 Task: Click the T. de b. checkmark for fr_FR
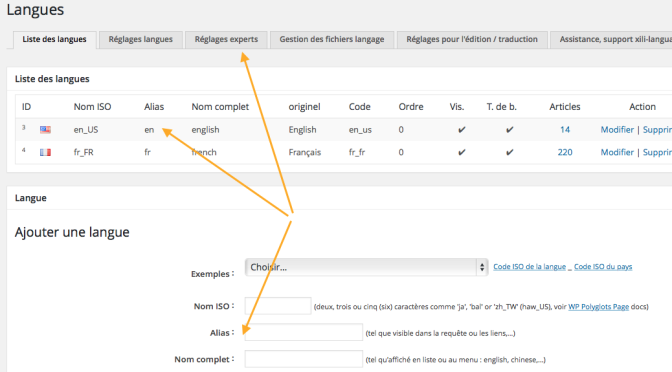[509, 152]
